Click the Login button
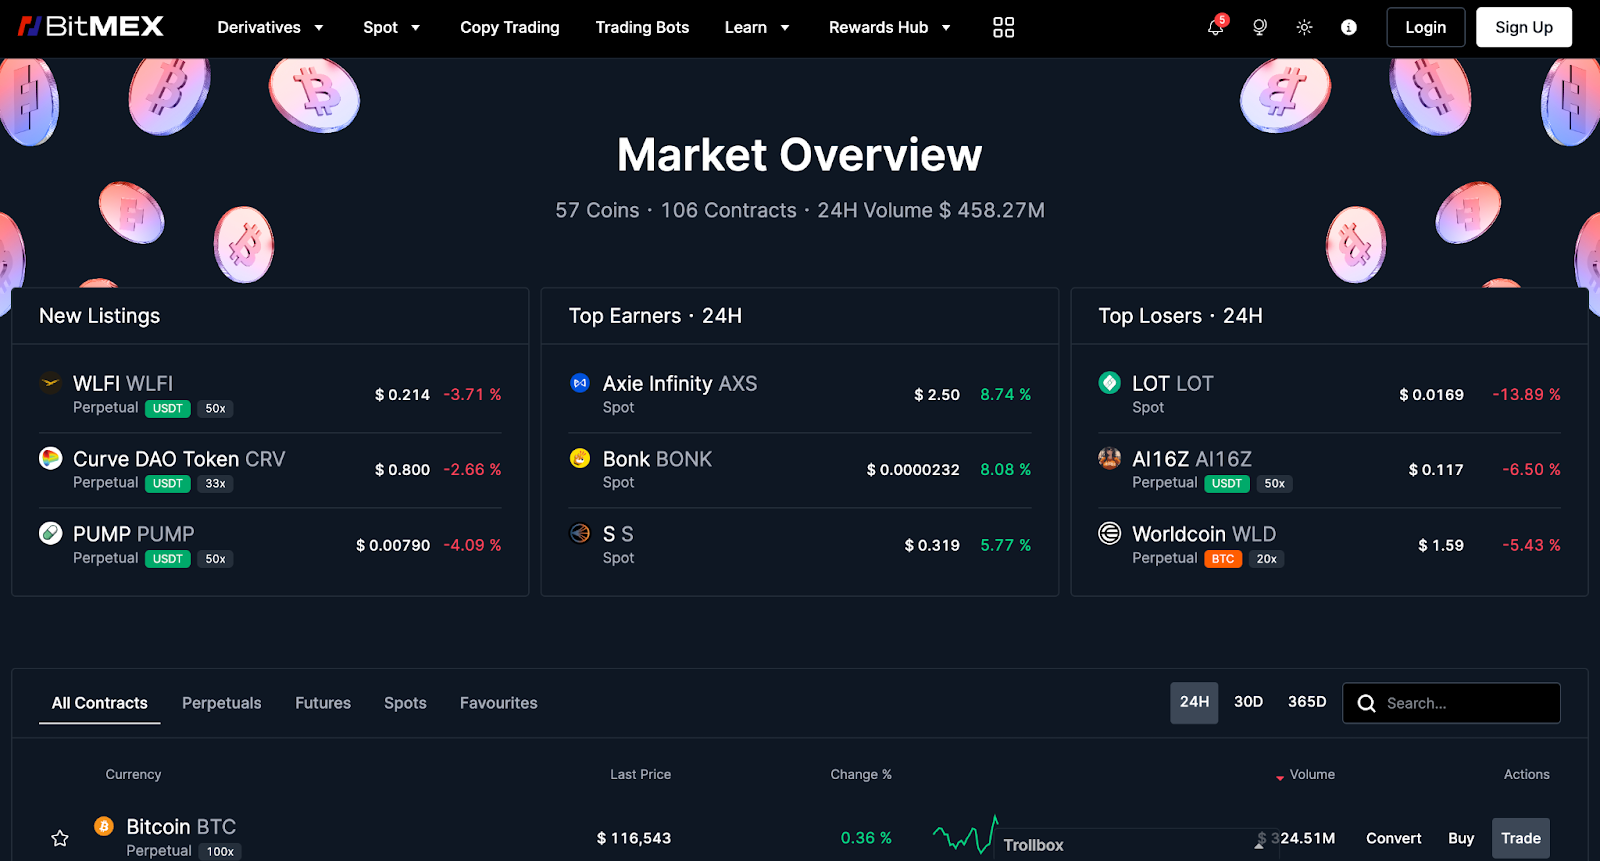This screenshot has width=1600, height=861. point(1425,27)
